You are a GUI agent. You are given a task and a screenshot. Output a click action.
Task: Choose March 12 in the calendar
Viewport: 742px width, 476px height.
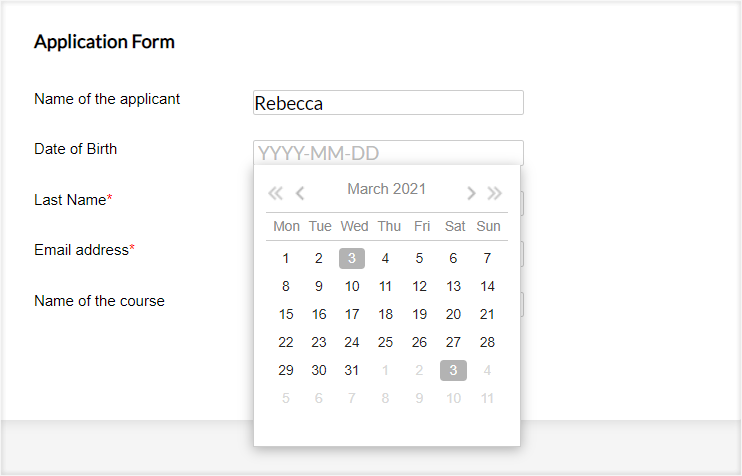tap(419, 286)
